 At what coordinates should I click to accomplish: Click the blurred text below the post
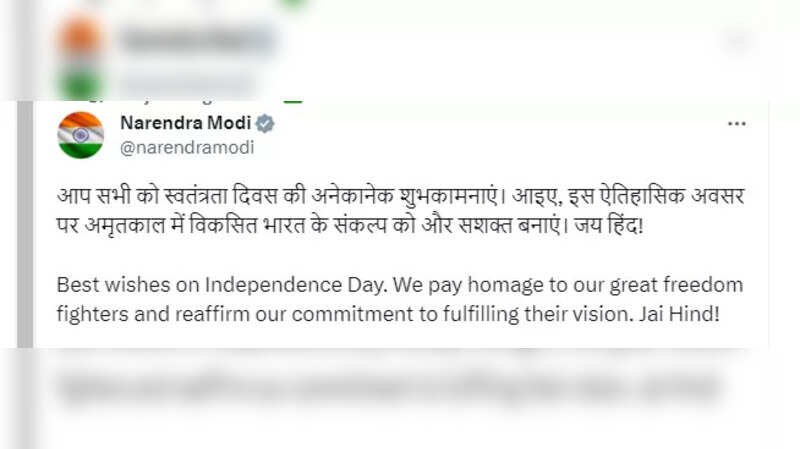coord(400,383)
